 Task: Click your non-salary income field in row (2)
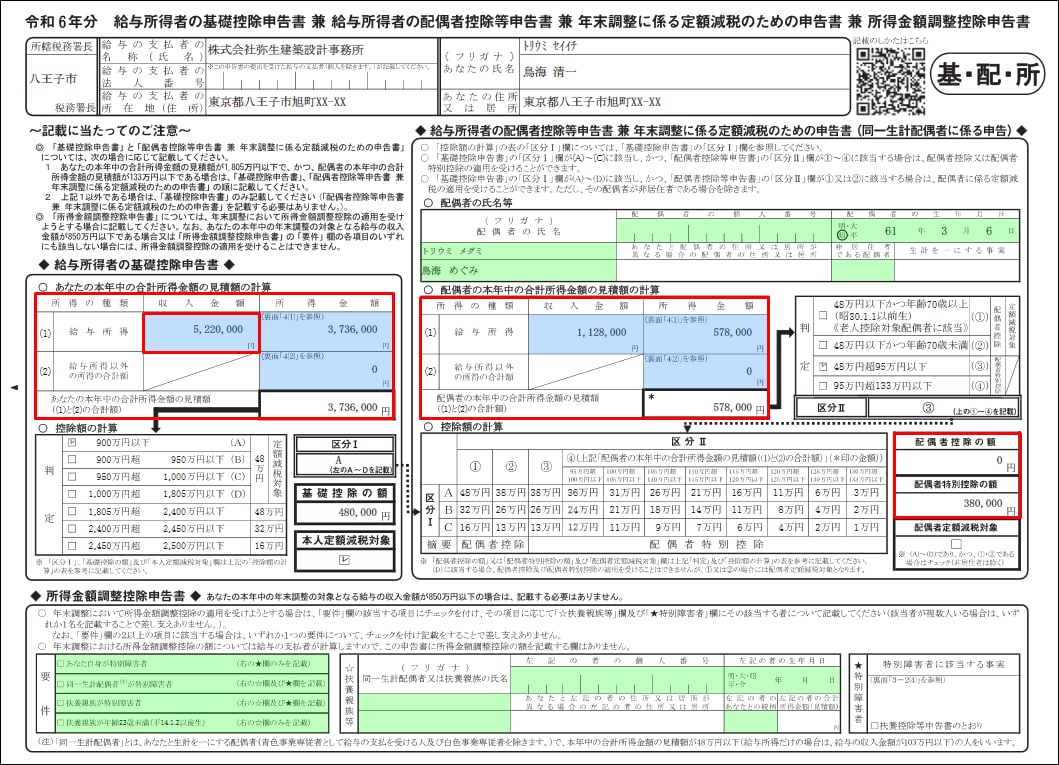click(x=326, y=371)
